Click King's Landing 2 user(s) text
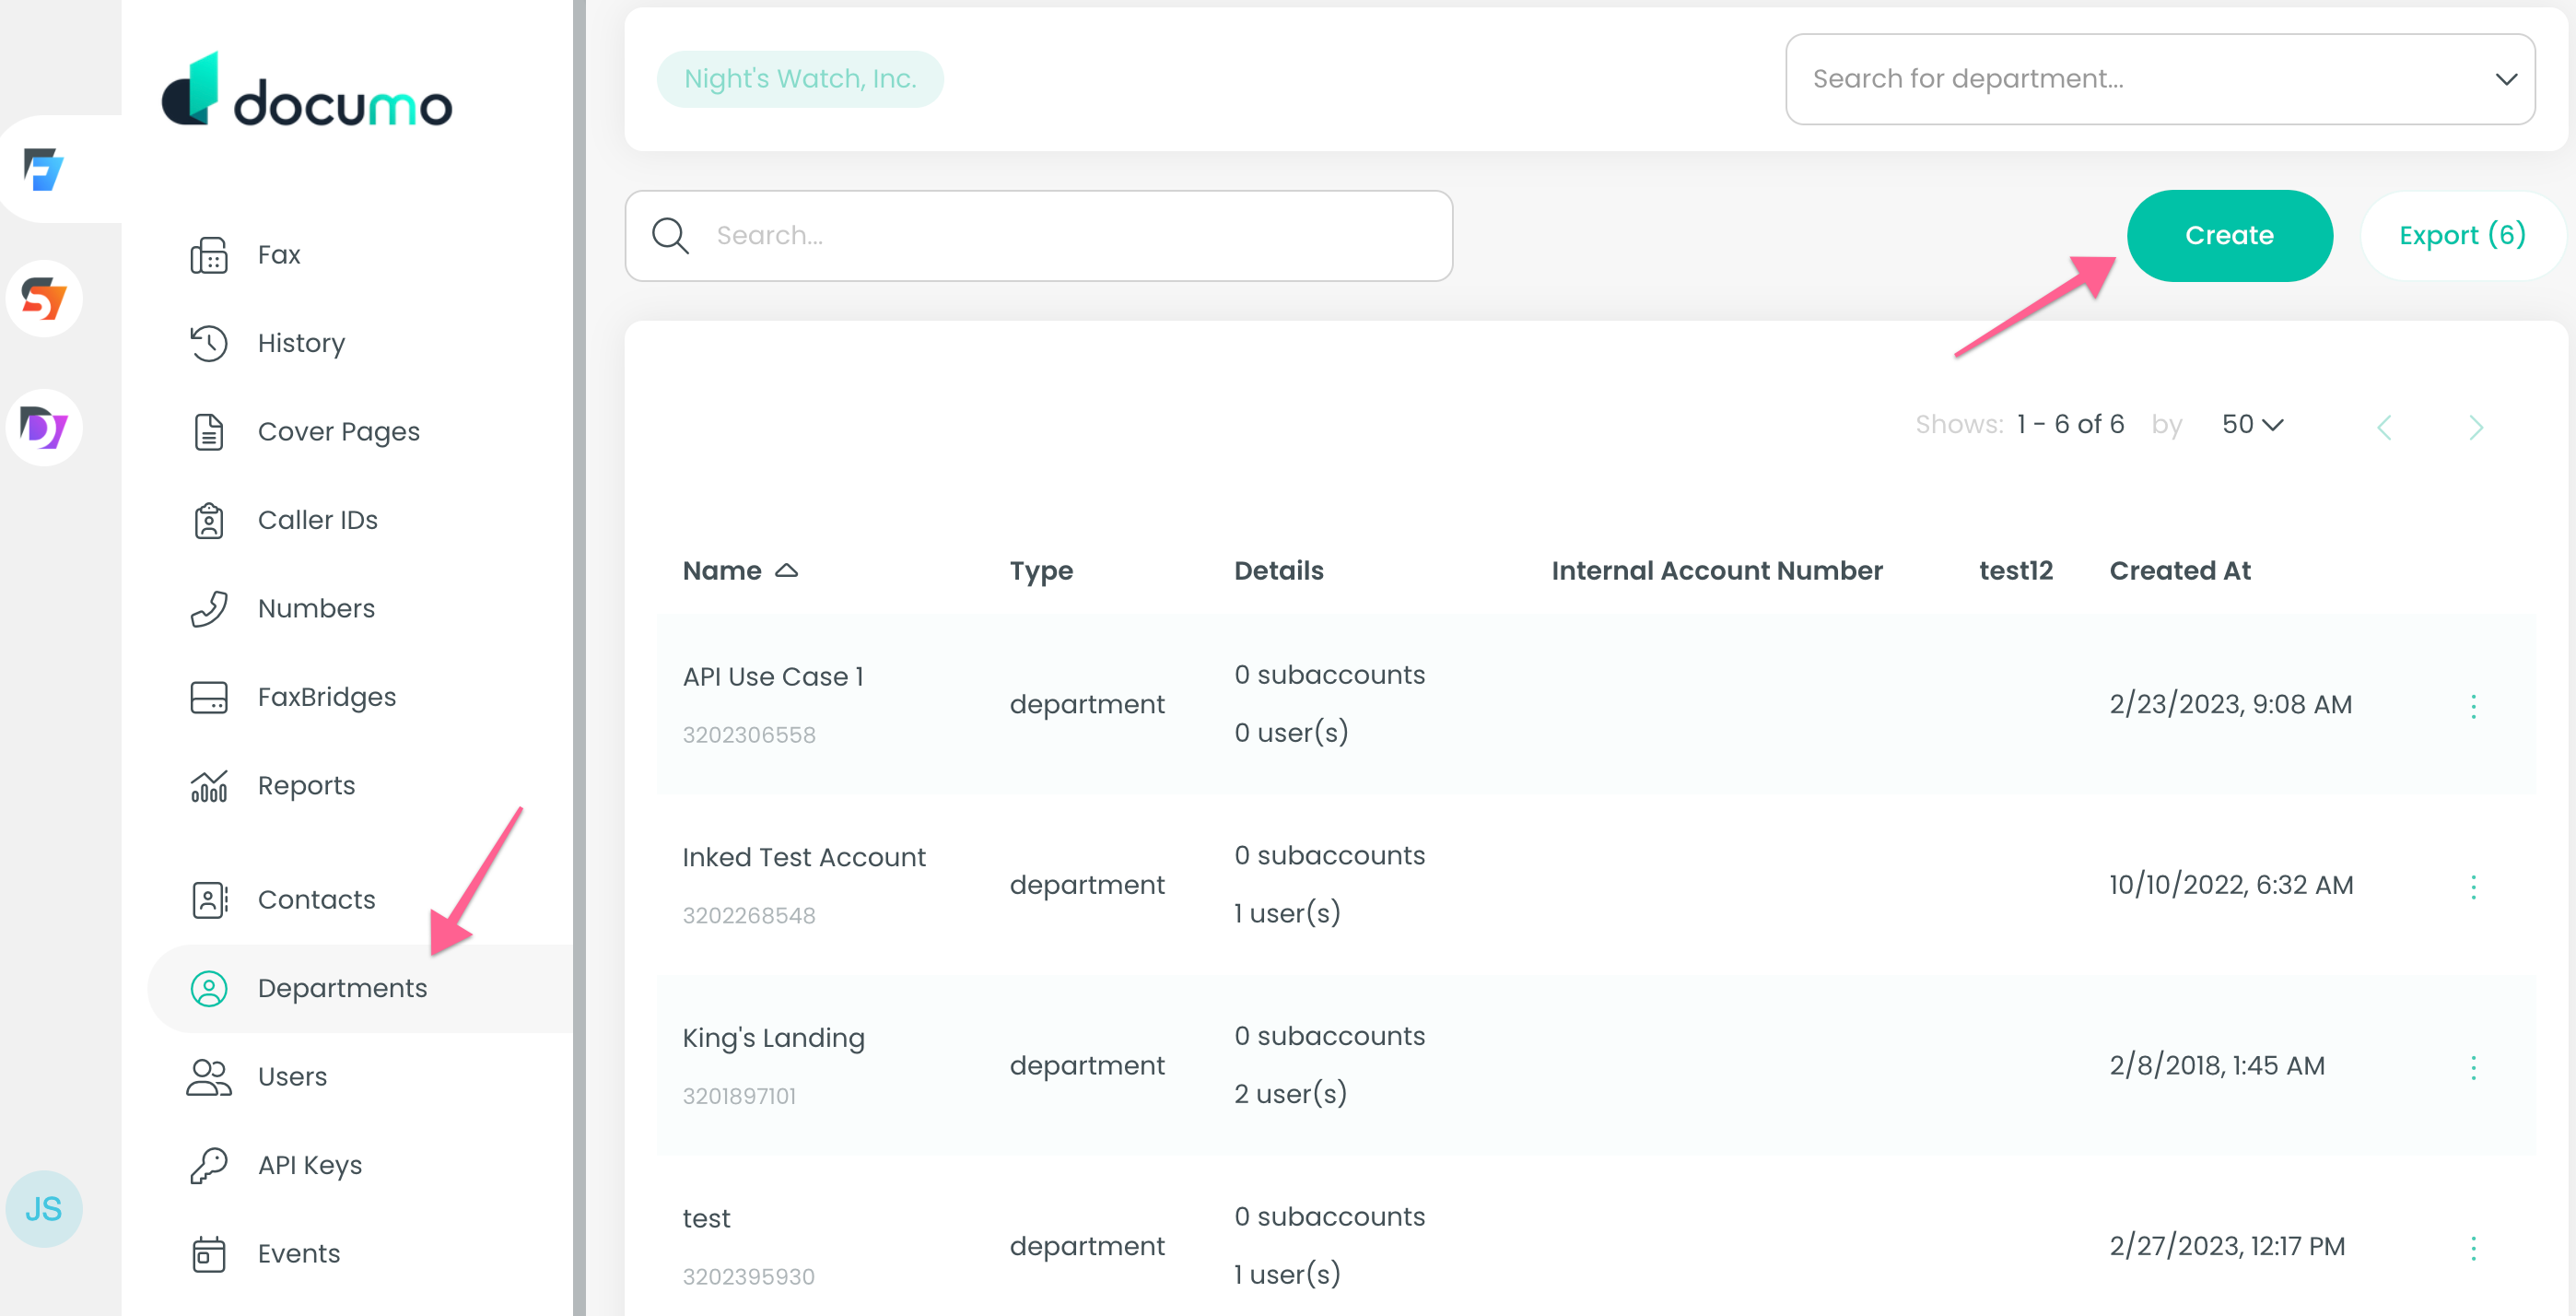This screenshot has width=2576, height=1316. coord(1290,1093)
